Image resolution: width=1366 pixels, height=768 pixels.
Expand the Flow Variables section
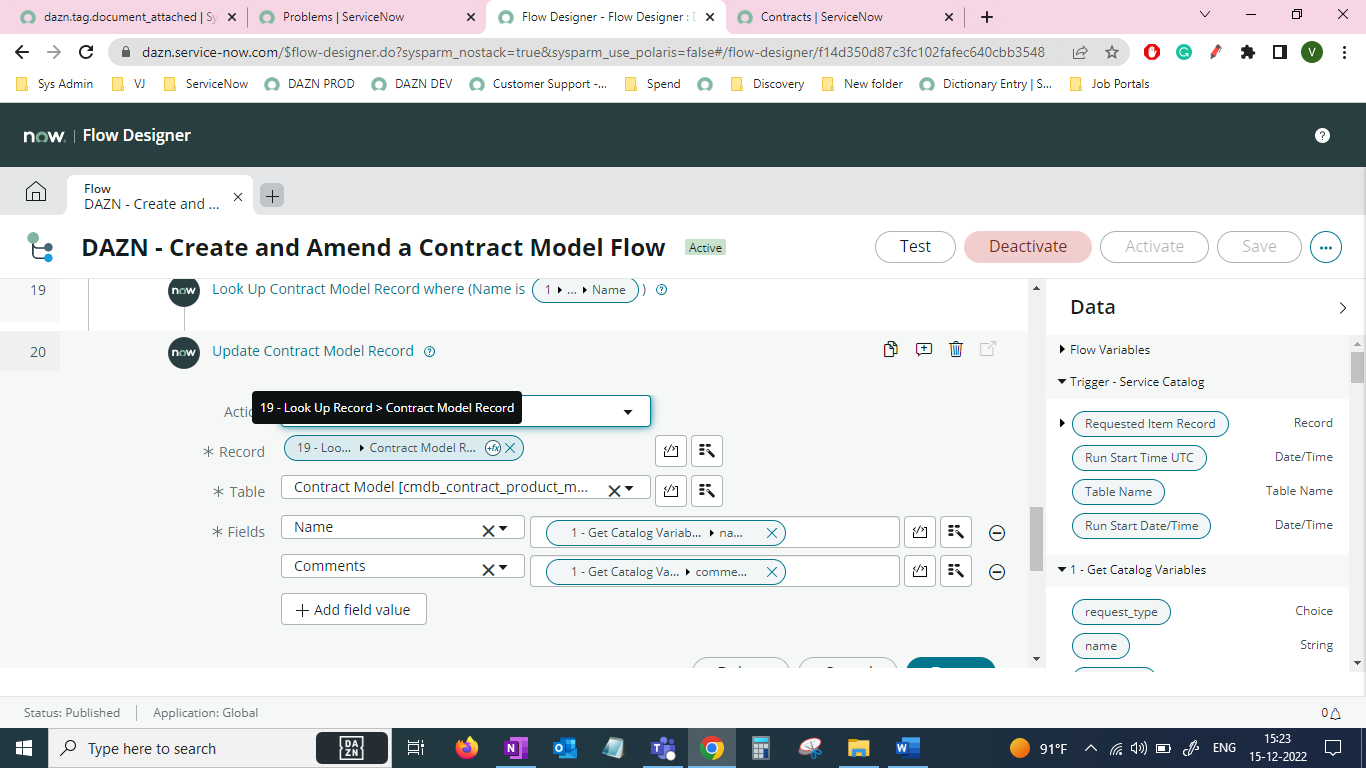point(1062,350)
